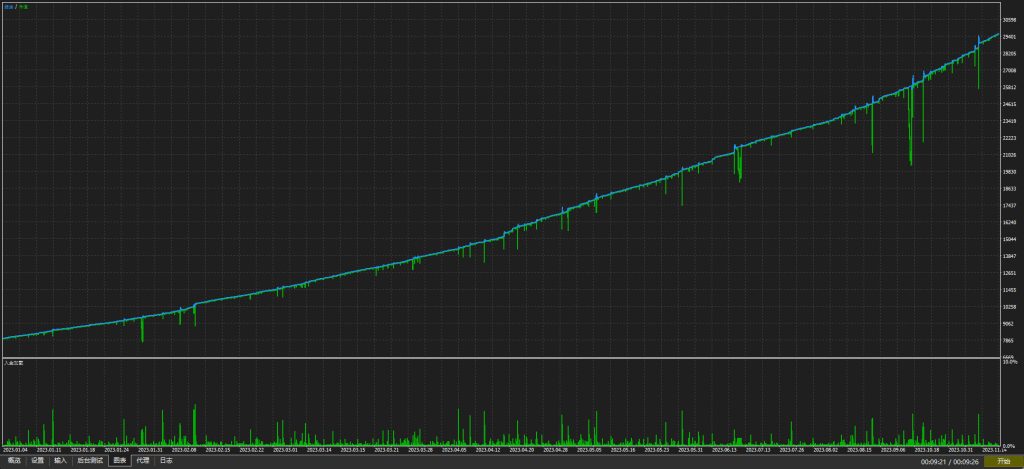Open the 日志 tab

(x=166, y=461)
